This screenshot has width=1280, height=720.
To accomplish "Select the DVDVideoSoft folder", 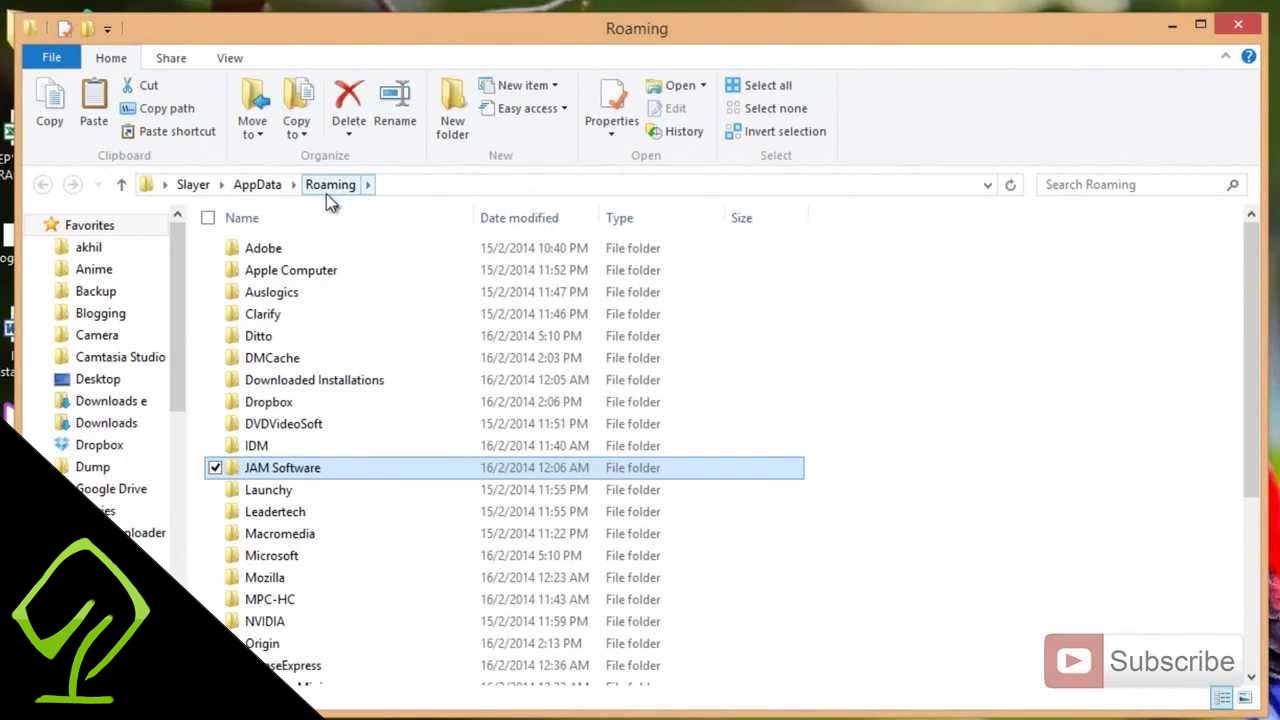I will pos(283,424).
